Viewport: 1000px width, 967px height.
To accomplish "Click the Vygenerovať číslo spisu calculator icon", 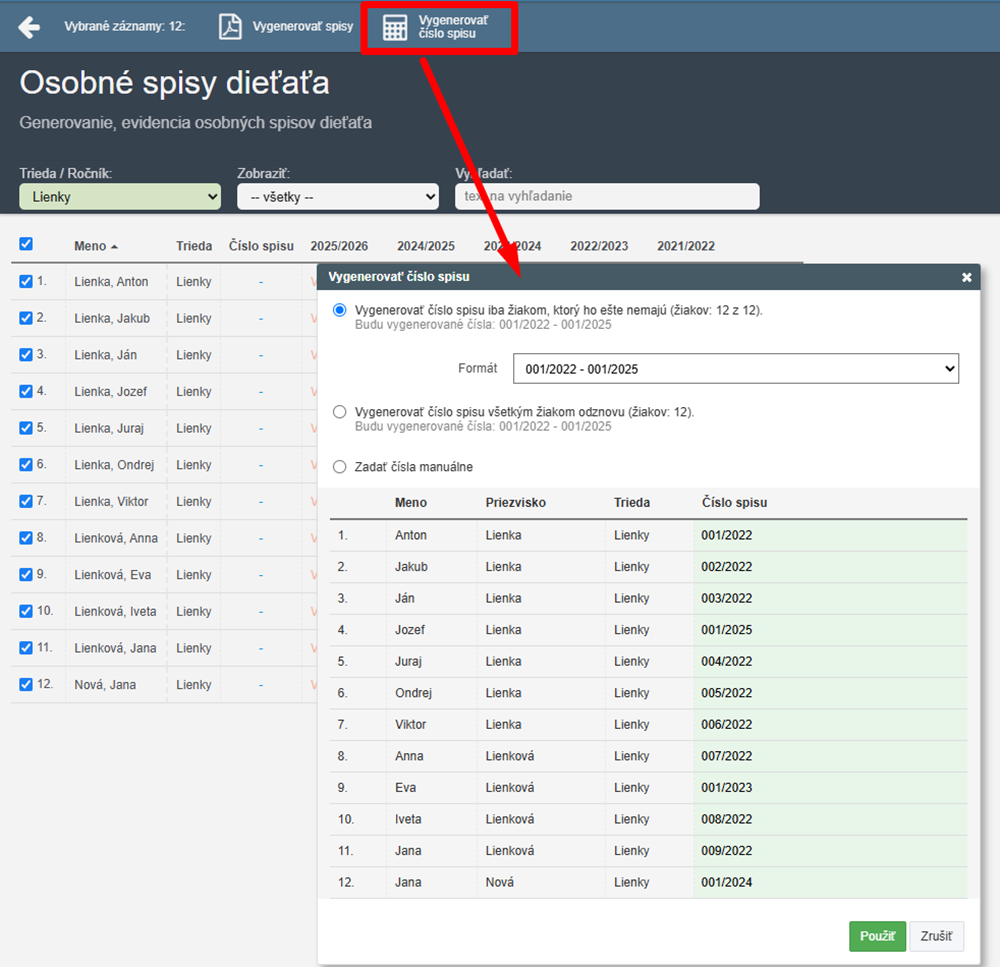I will pyautogui.click(x=395, y=27).
